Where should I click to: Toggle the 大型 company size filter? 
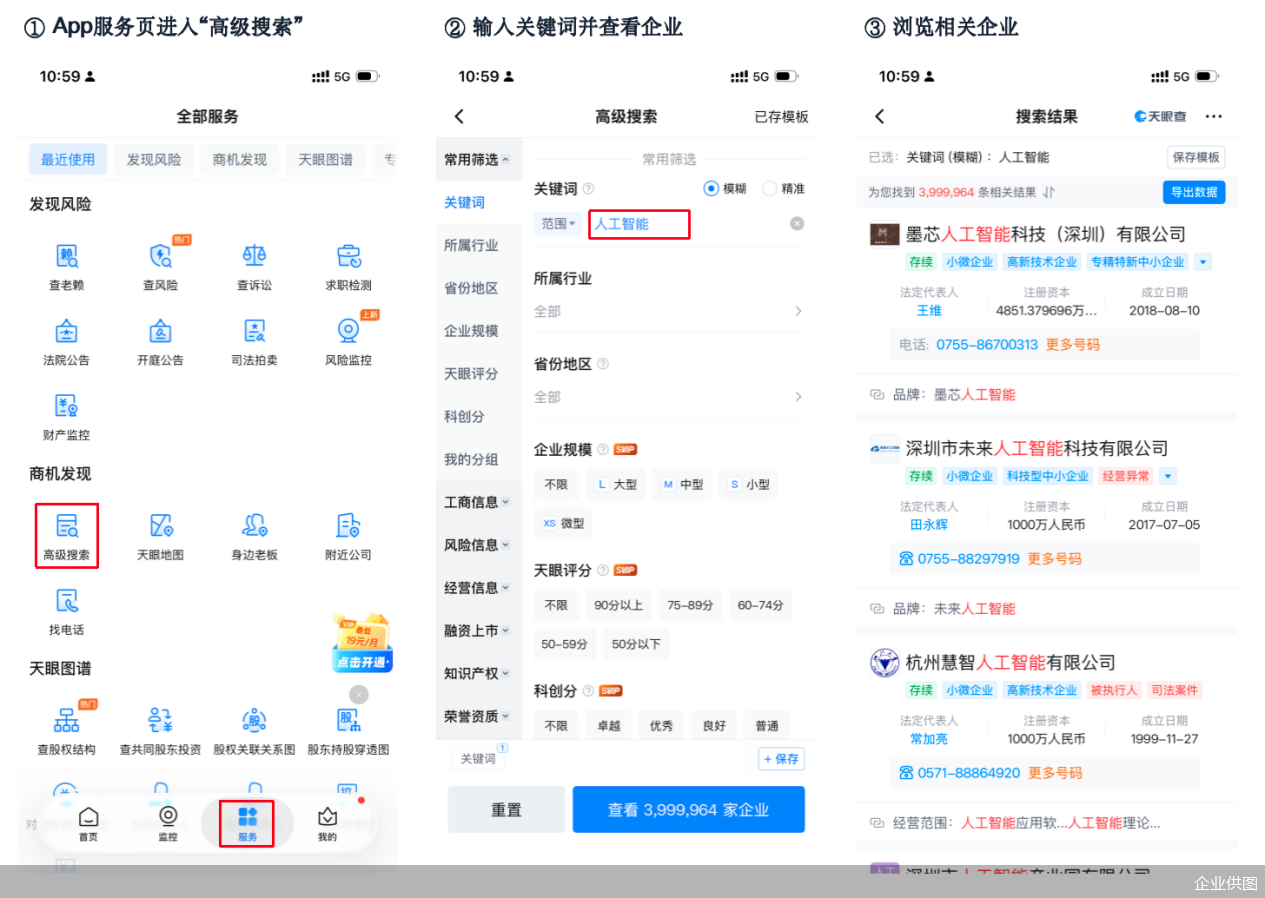pyautogui.click(x=615, y=485)
